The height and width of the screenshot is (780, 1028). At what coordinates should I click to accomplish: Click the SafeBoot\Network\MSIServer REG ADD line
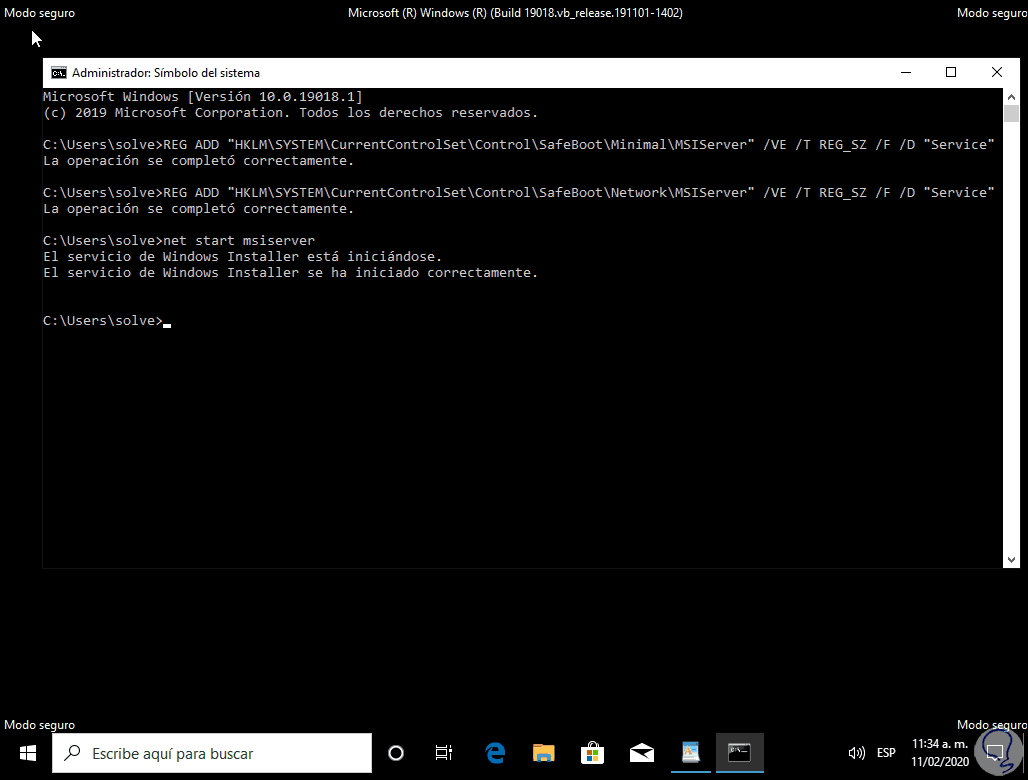pos(519,193)
